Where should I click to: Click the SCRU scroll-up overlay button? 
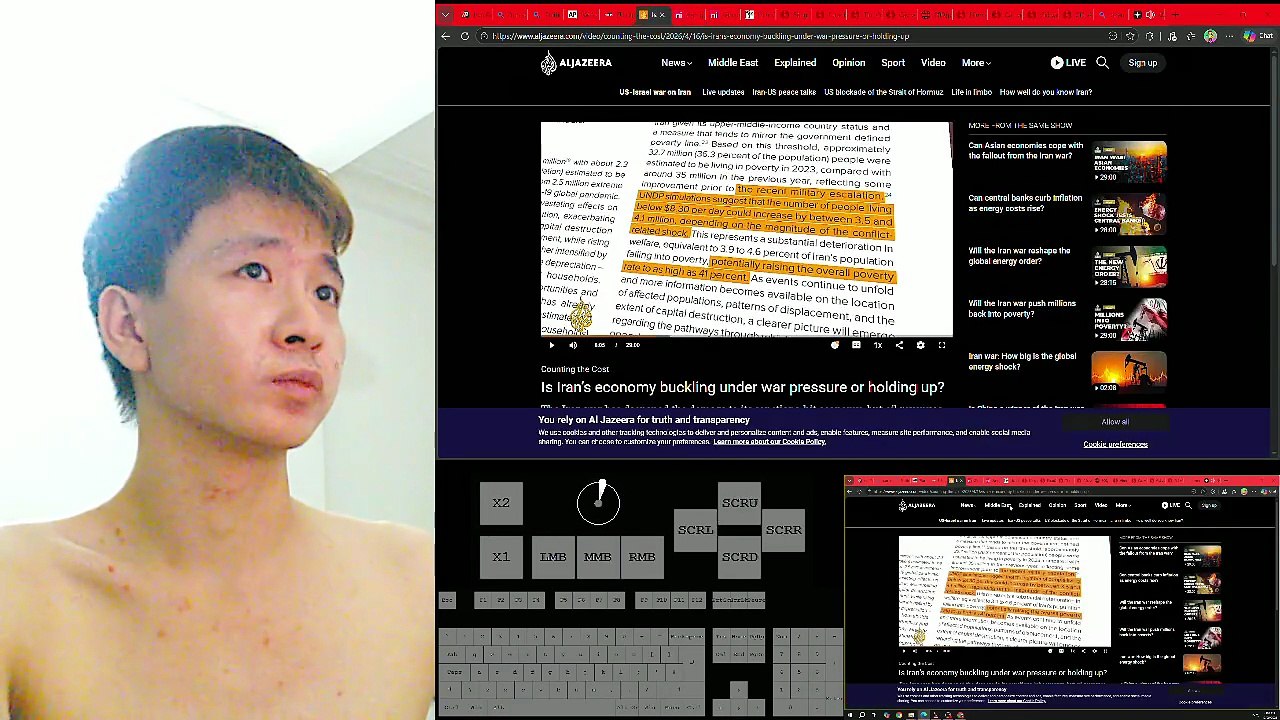pos(740,503)
